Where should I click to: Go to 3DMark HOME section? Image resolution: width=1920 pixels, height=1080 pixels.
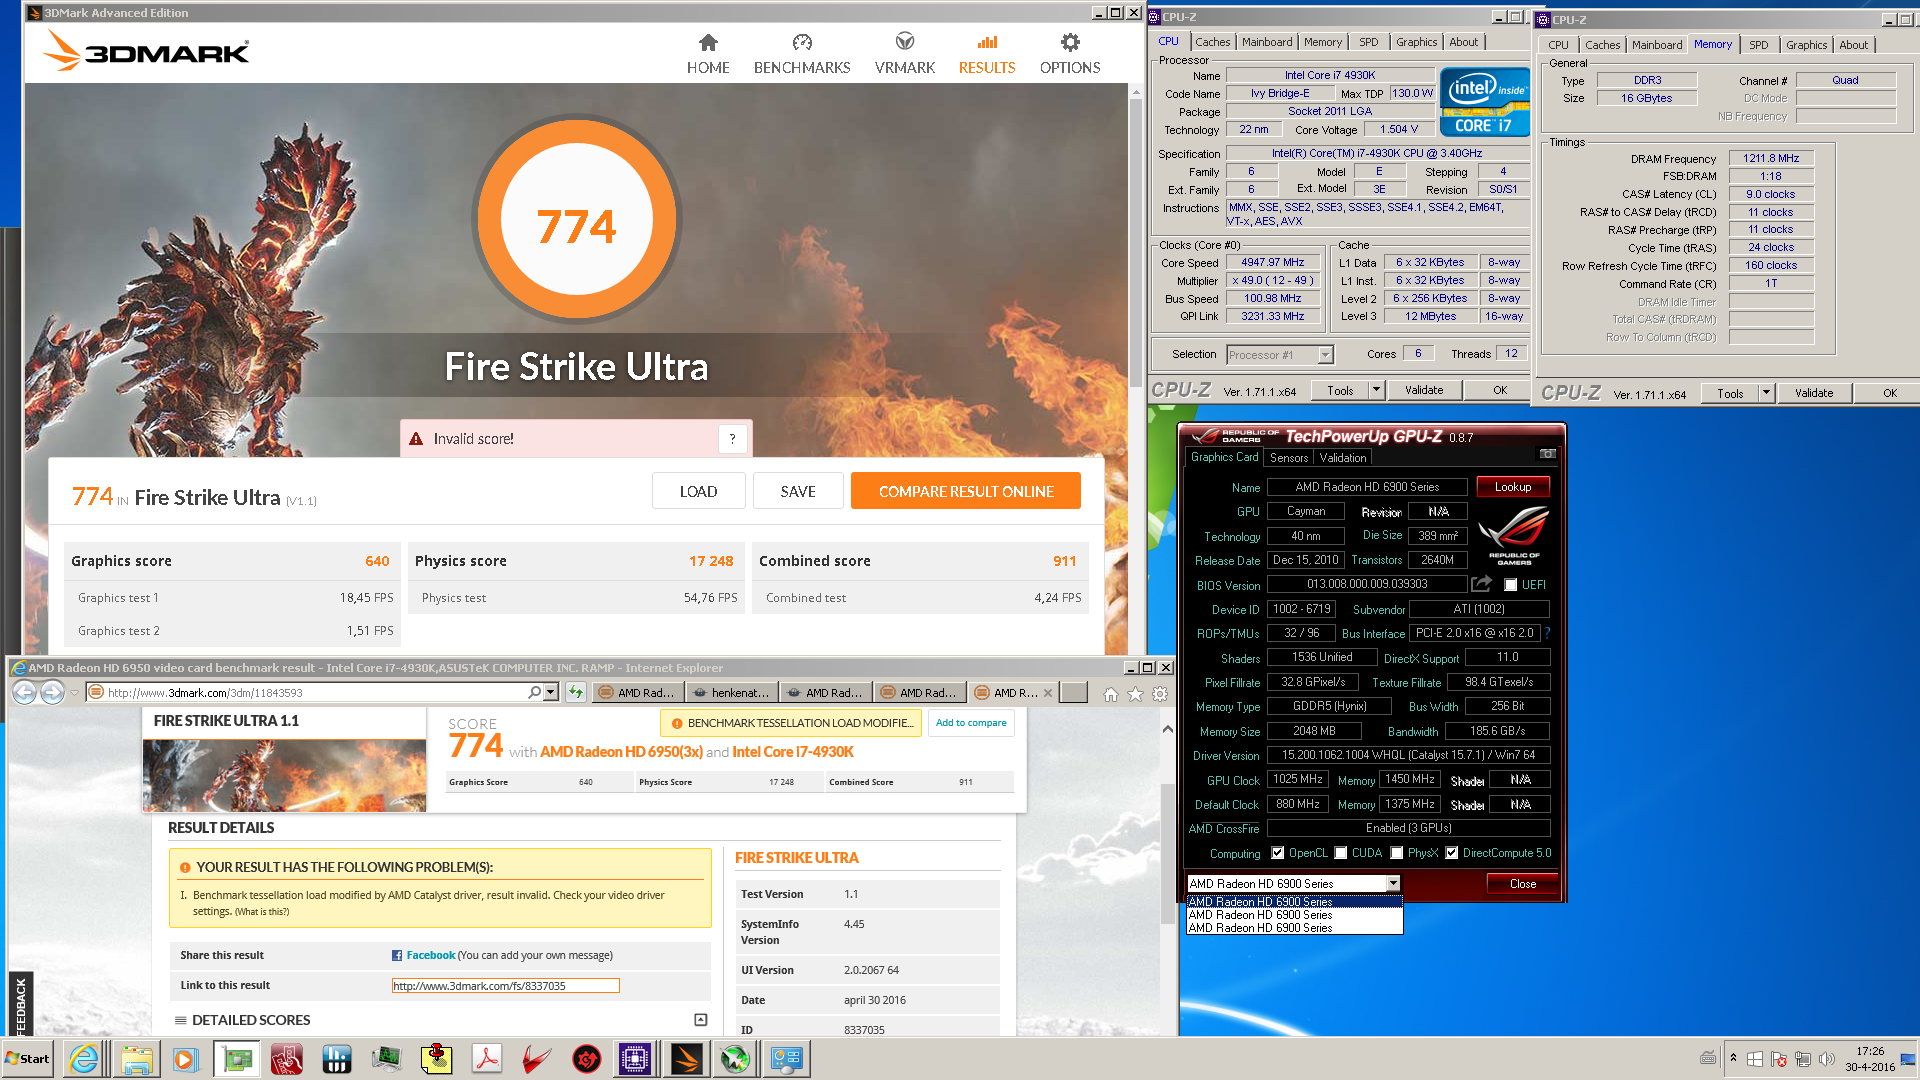click(708, 54)
